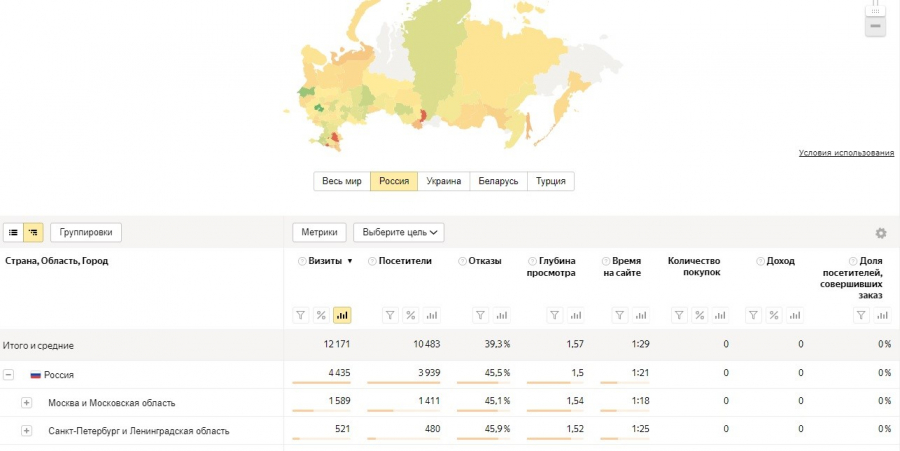Expand Москва и Московская область row
900x451 pixels.
click(x=26, y=402)
